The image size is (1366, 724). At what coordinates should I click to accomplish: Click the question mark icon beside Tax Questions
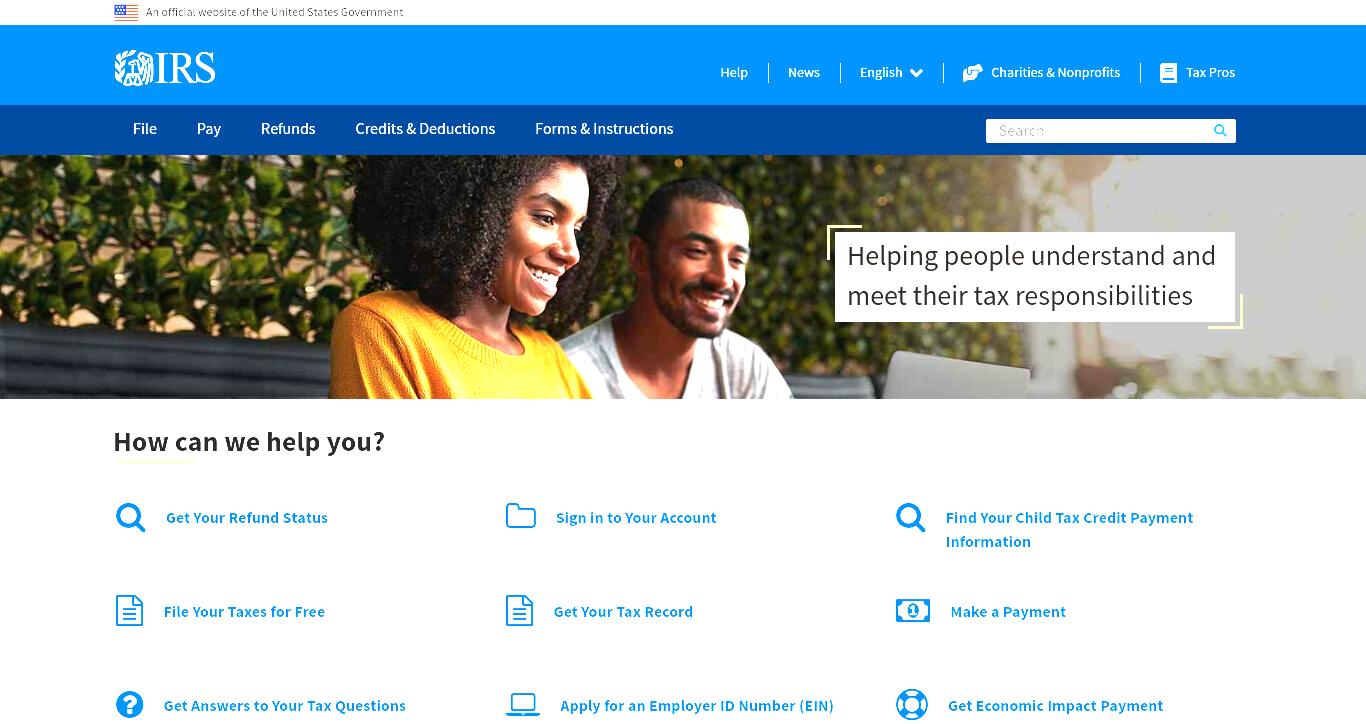pyautogui.click(x=130, y=705)
